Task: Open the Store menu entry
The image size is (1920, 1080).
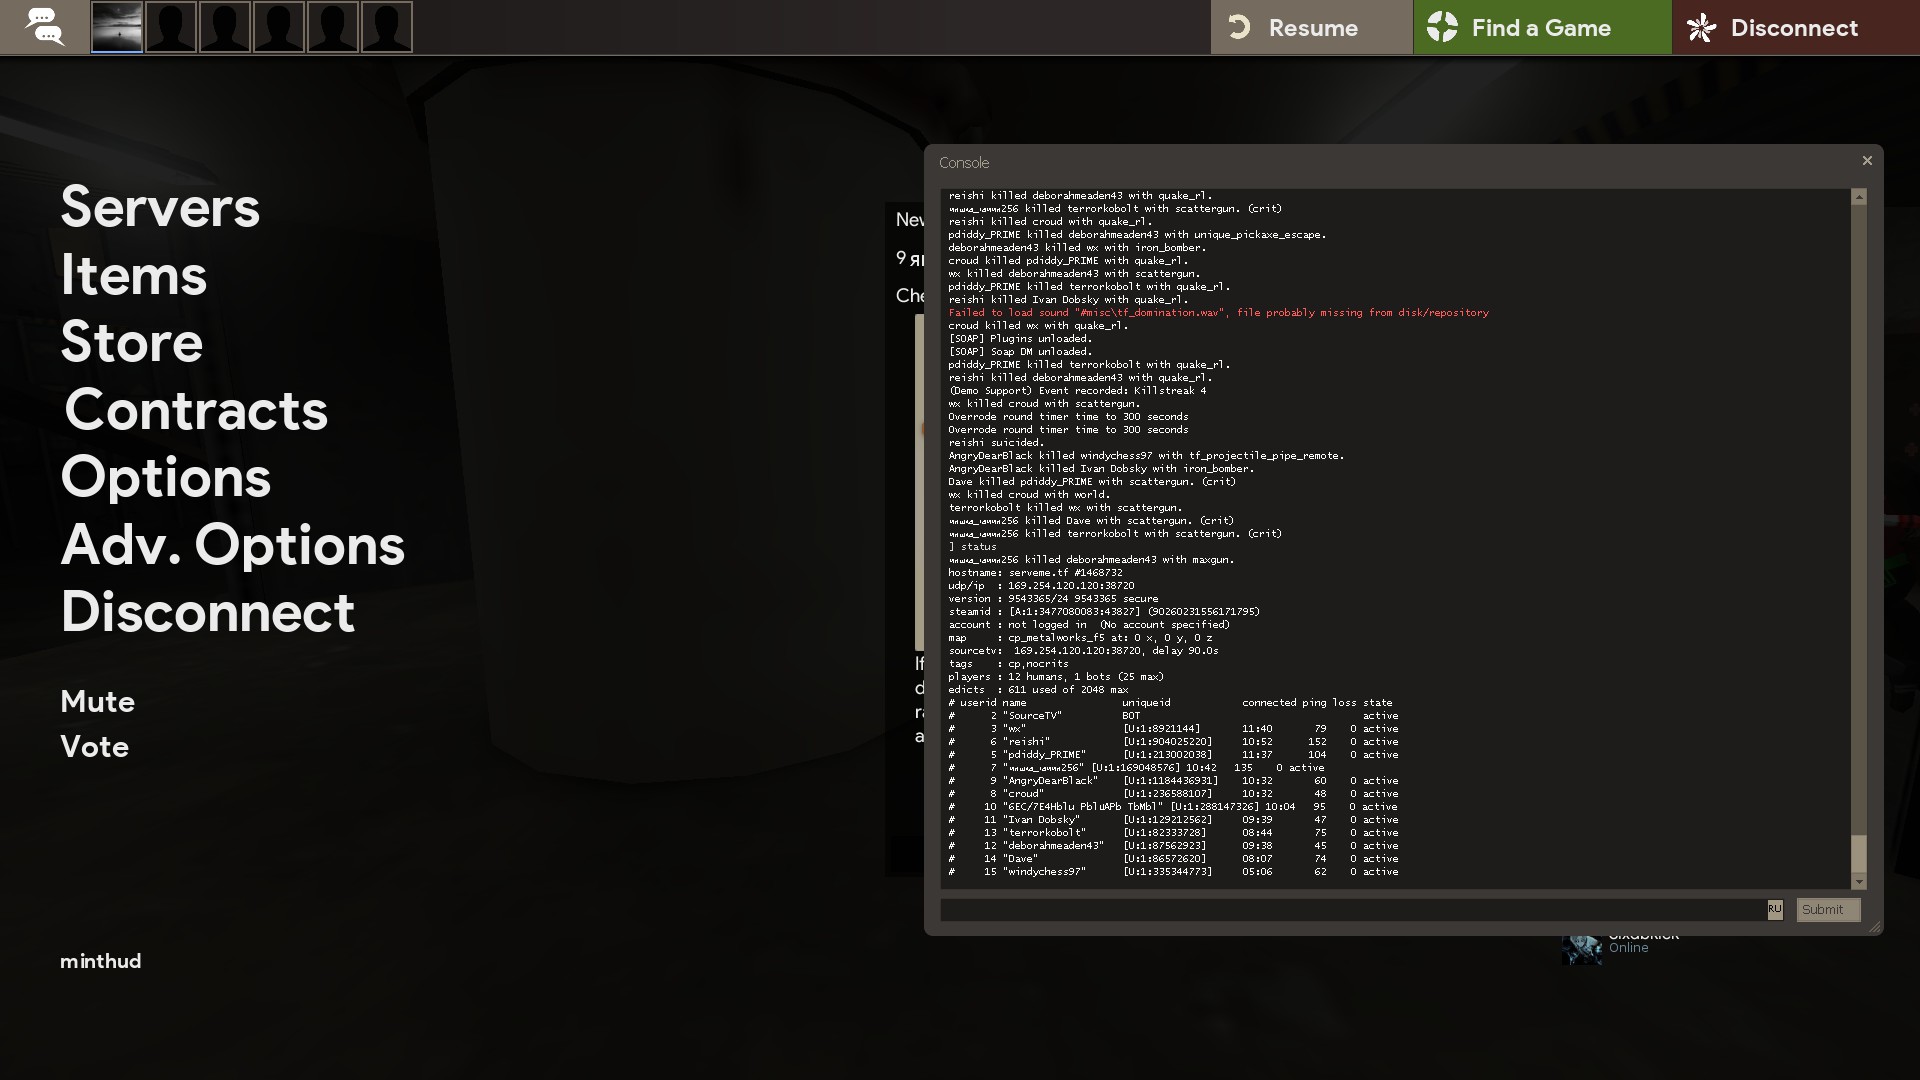Action: pos(131,342)
